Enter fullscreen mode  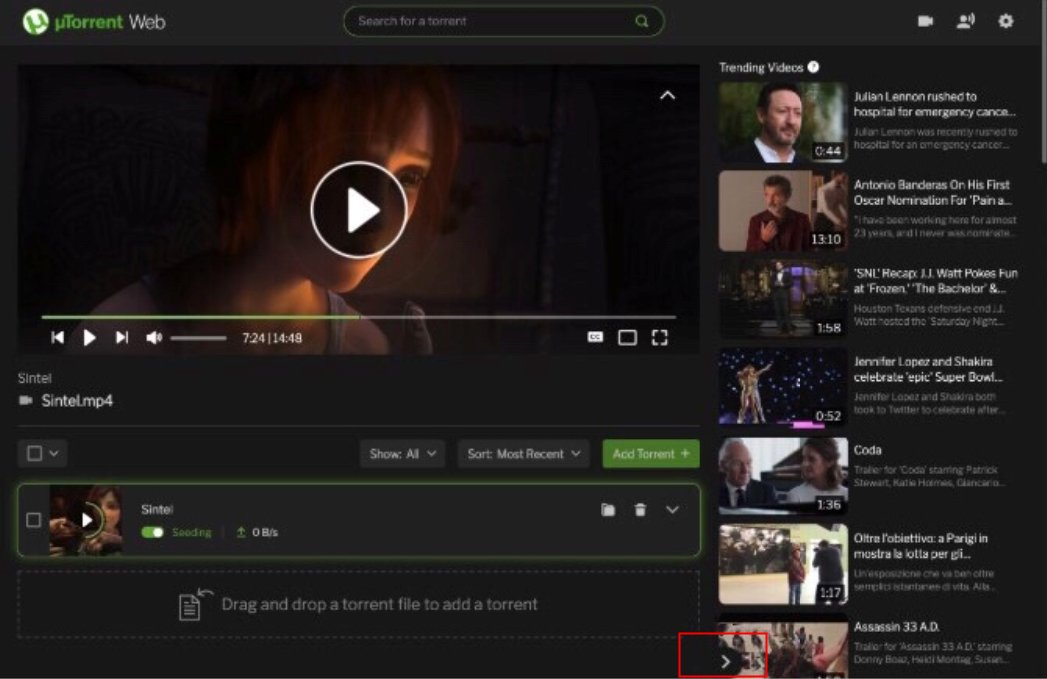(x=660, y=338)
